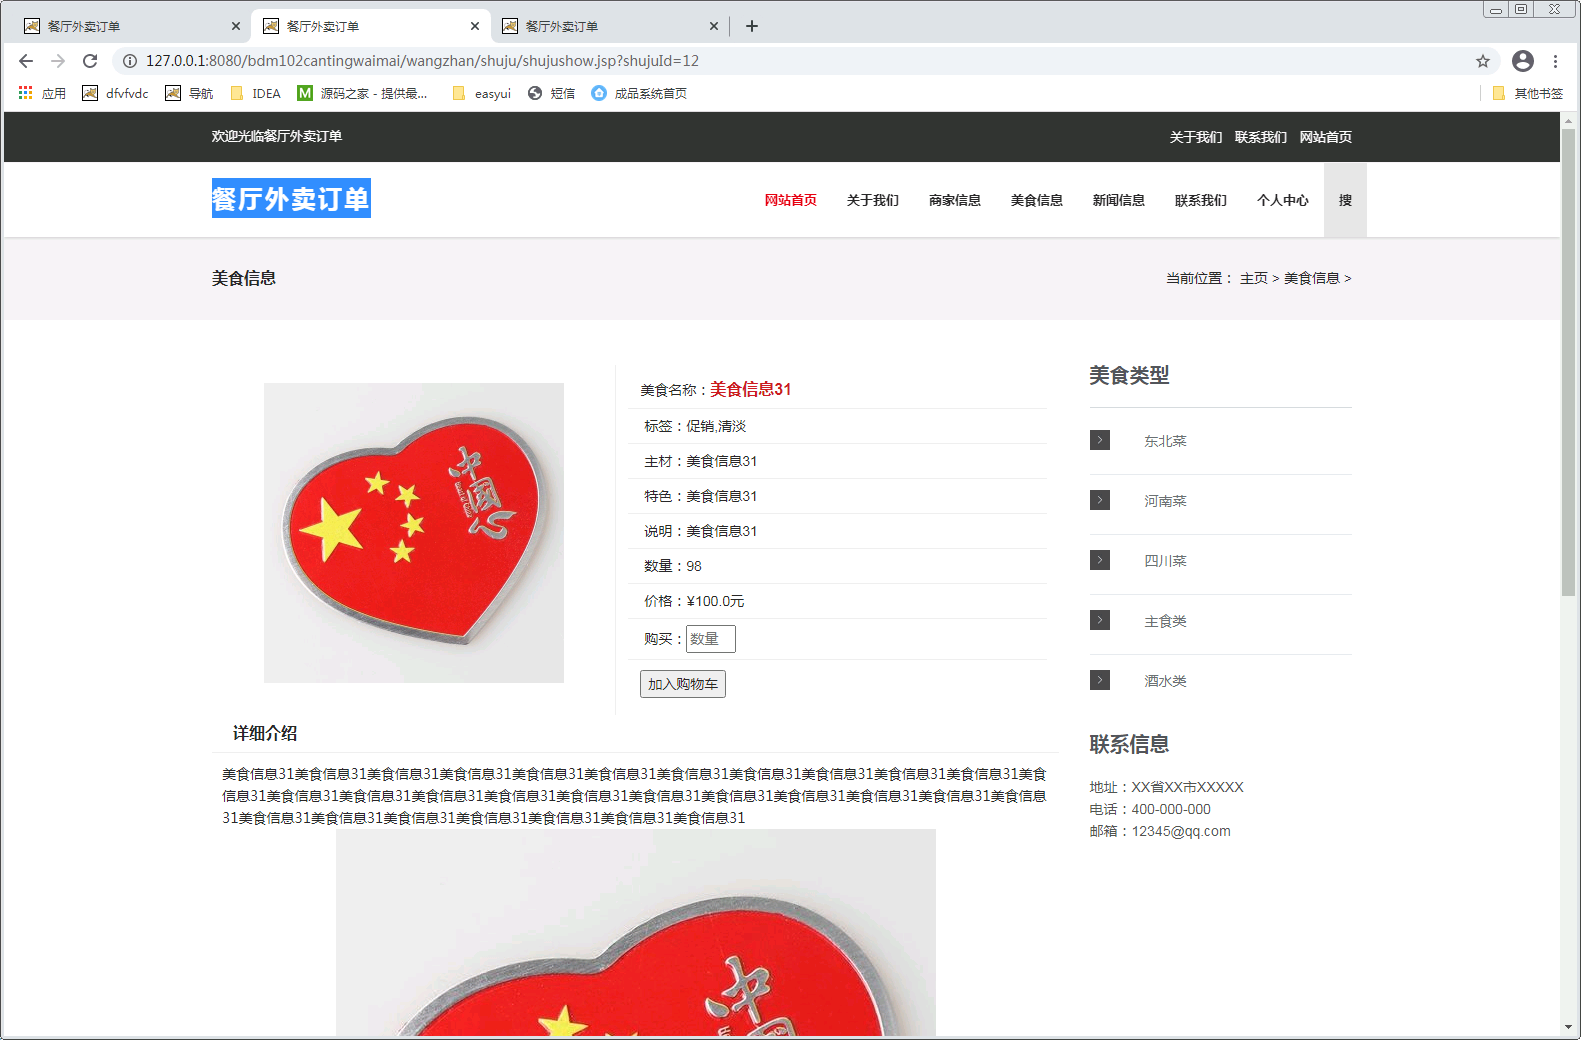The height and width of the screenshot is (1040, 1581).
Task: Click the vertical scrollbar thumb
Action: (1568, 362)
